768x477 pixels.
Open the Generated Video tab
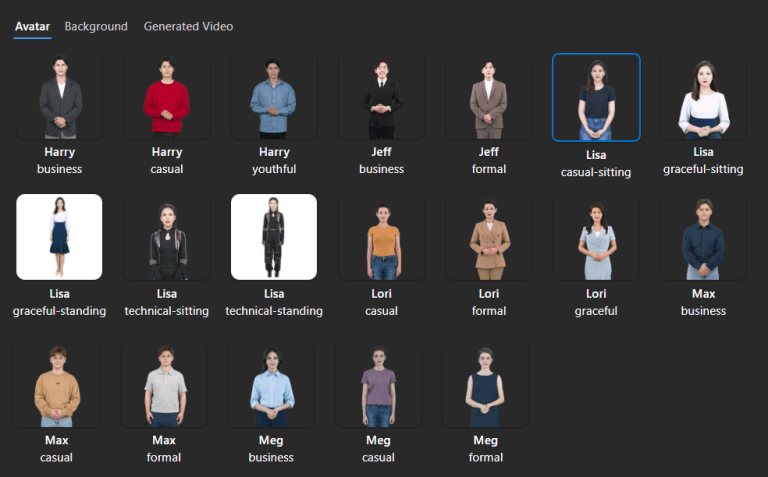coord(188,26)
